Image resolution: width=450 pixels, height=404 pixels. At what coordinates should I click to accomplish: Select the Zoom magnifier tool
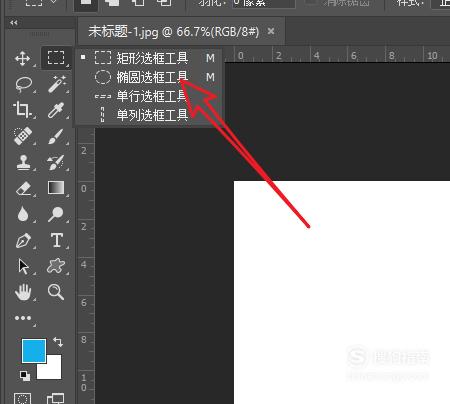coord(56,292)
